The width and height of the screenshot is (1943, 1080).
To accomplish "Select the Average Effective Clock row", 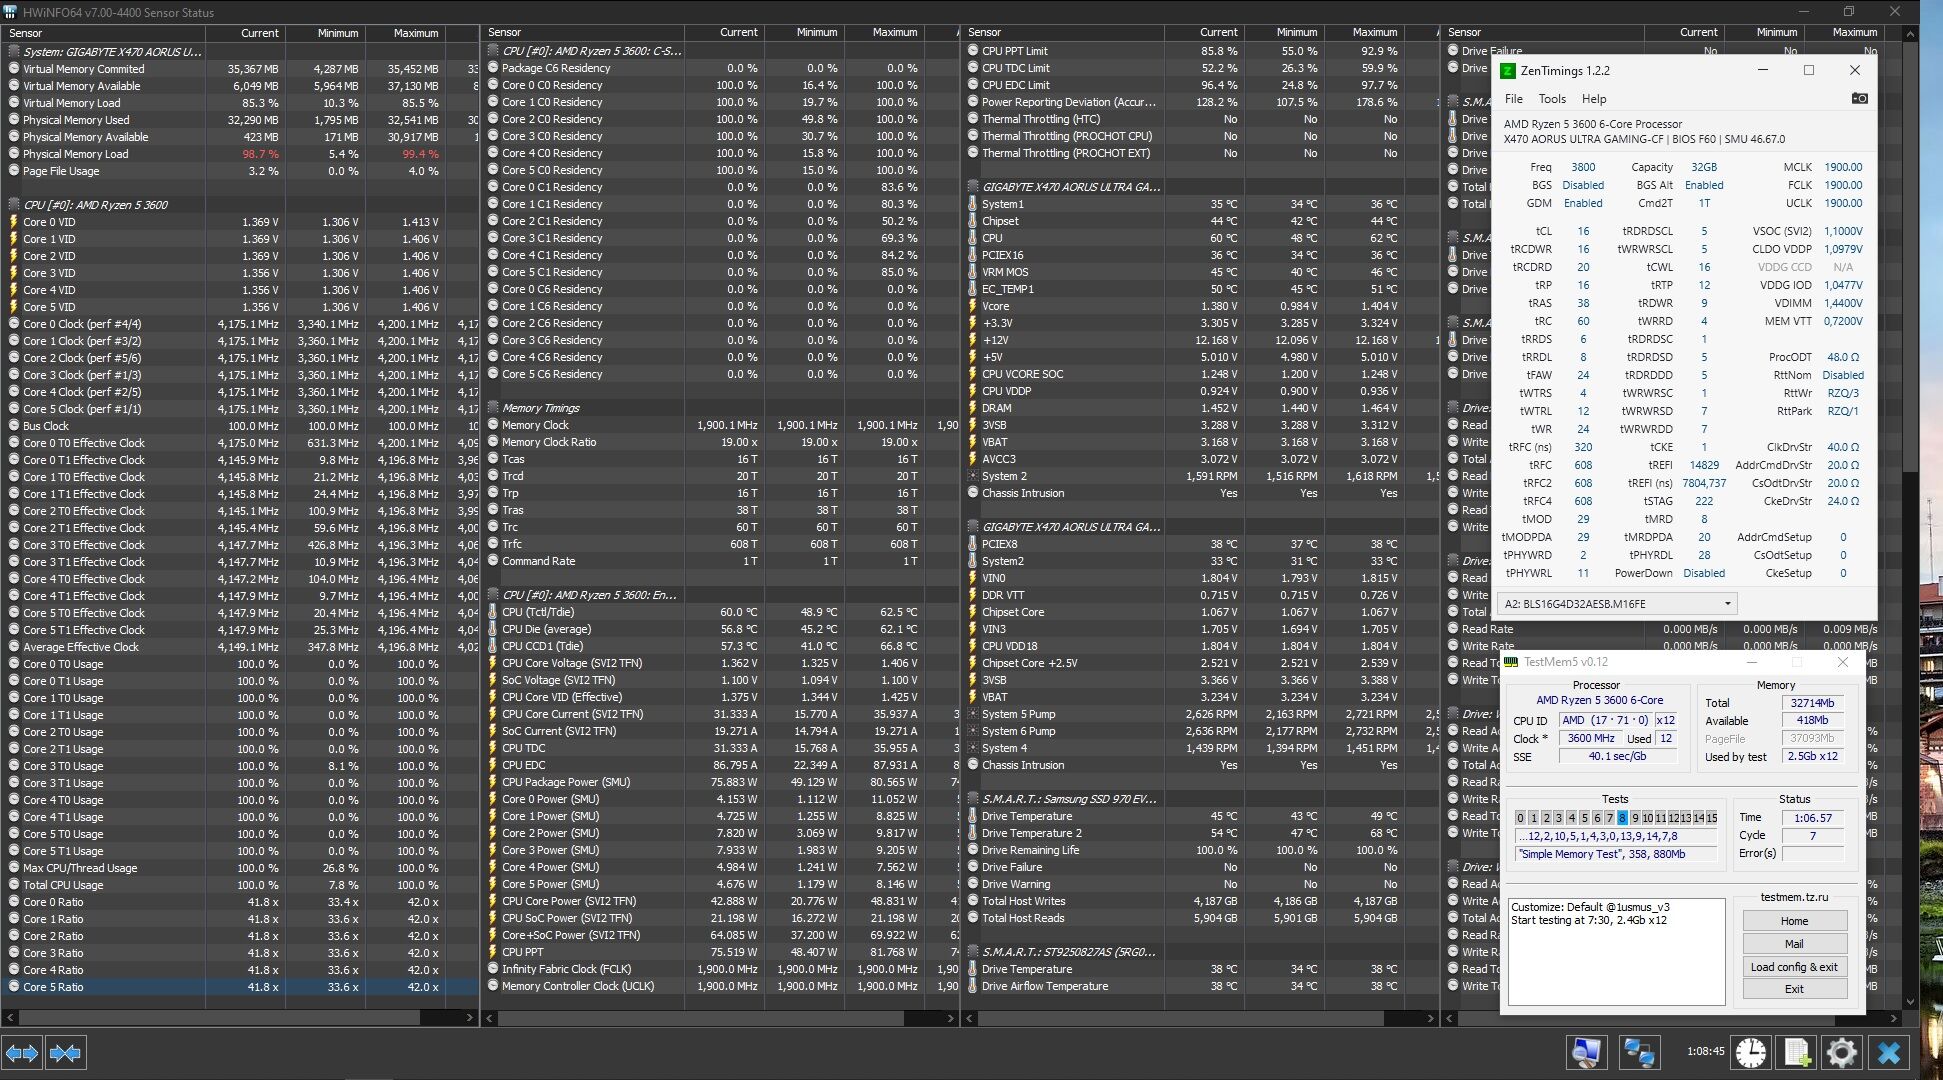I will pos(240,647).
